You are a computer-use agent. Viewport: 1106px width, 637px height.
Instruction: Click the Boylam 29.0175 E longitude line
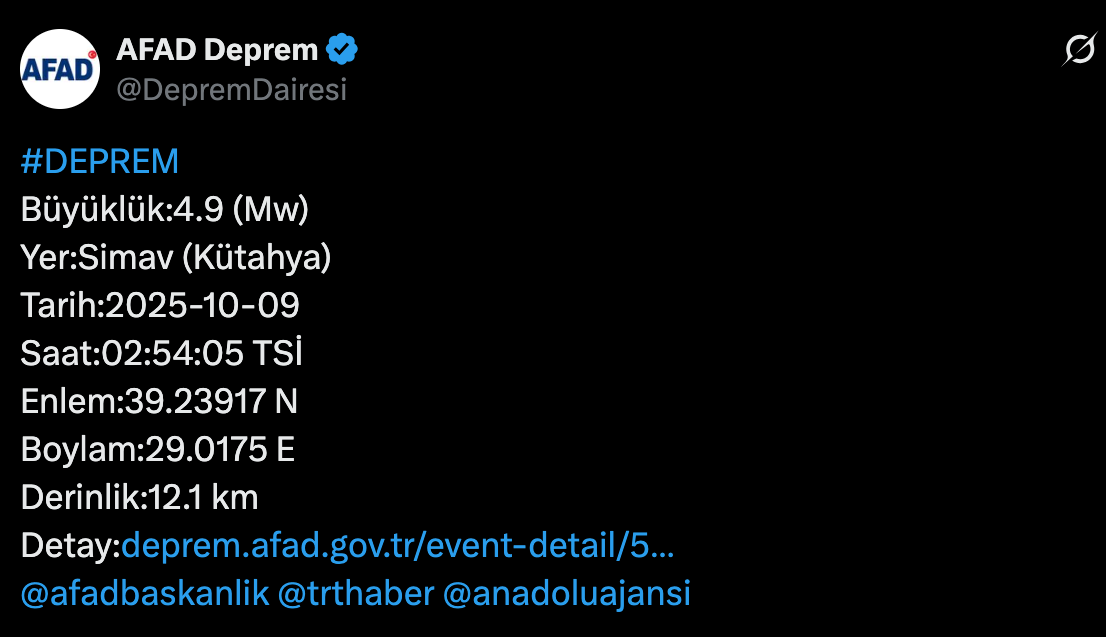(157, 450)
